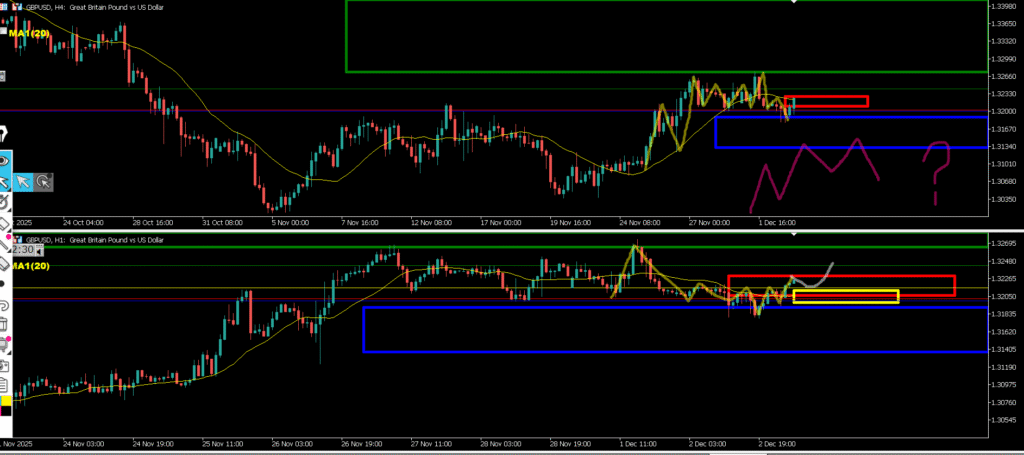Click price 1.30350 on H4 price axis
The image size is (1024, 455).
pos(1006,199)
